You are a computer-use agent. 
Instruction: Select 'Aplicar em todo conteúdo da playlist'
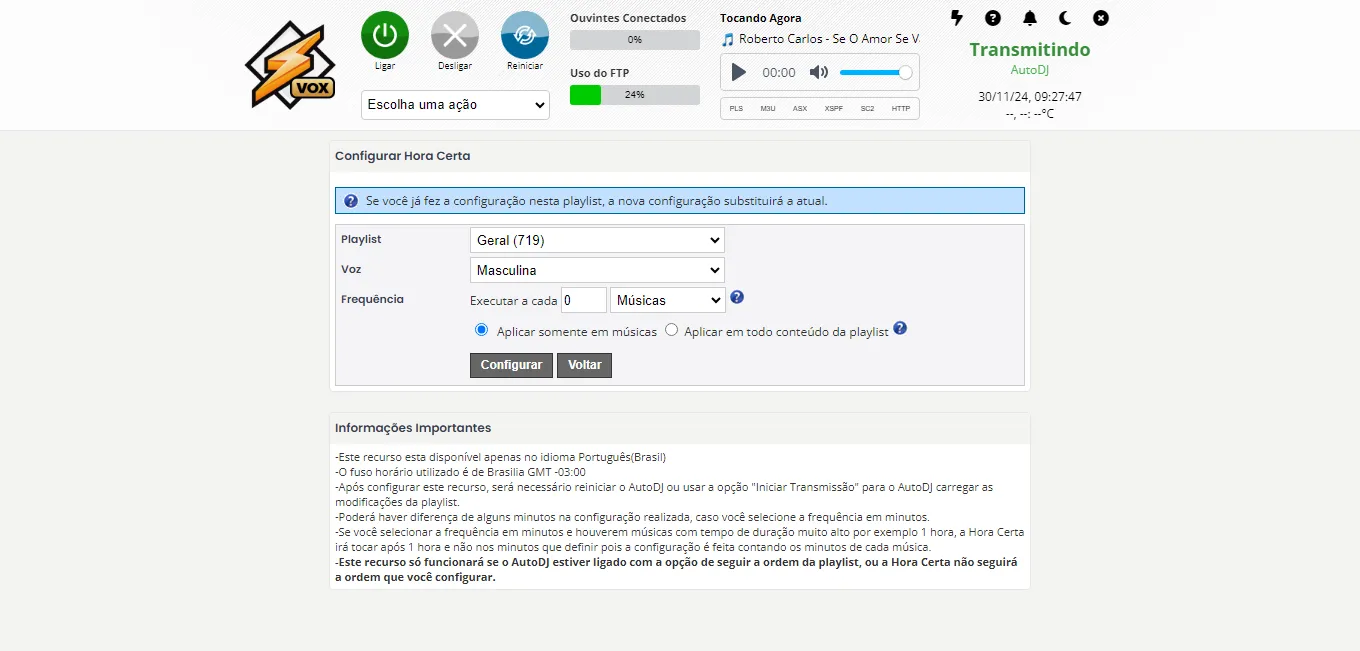point(672,330)
